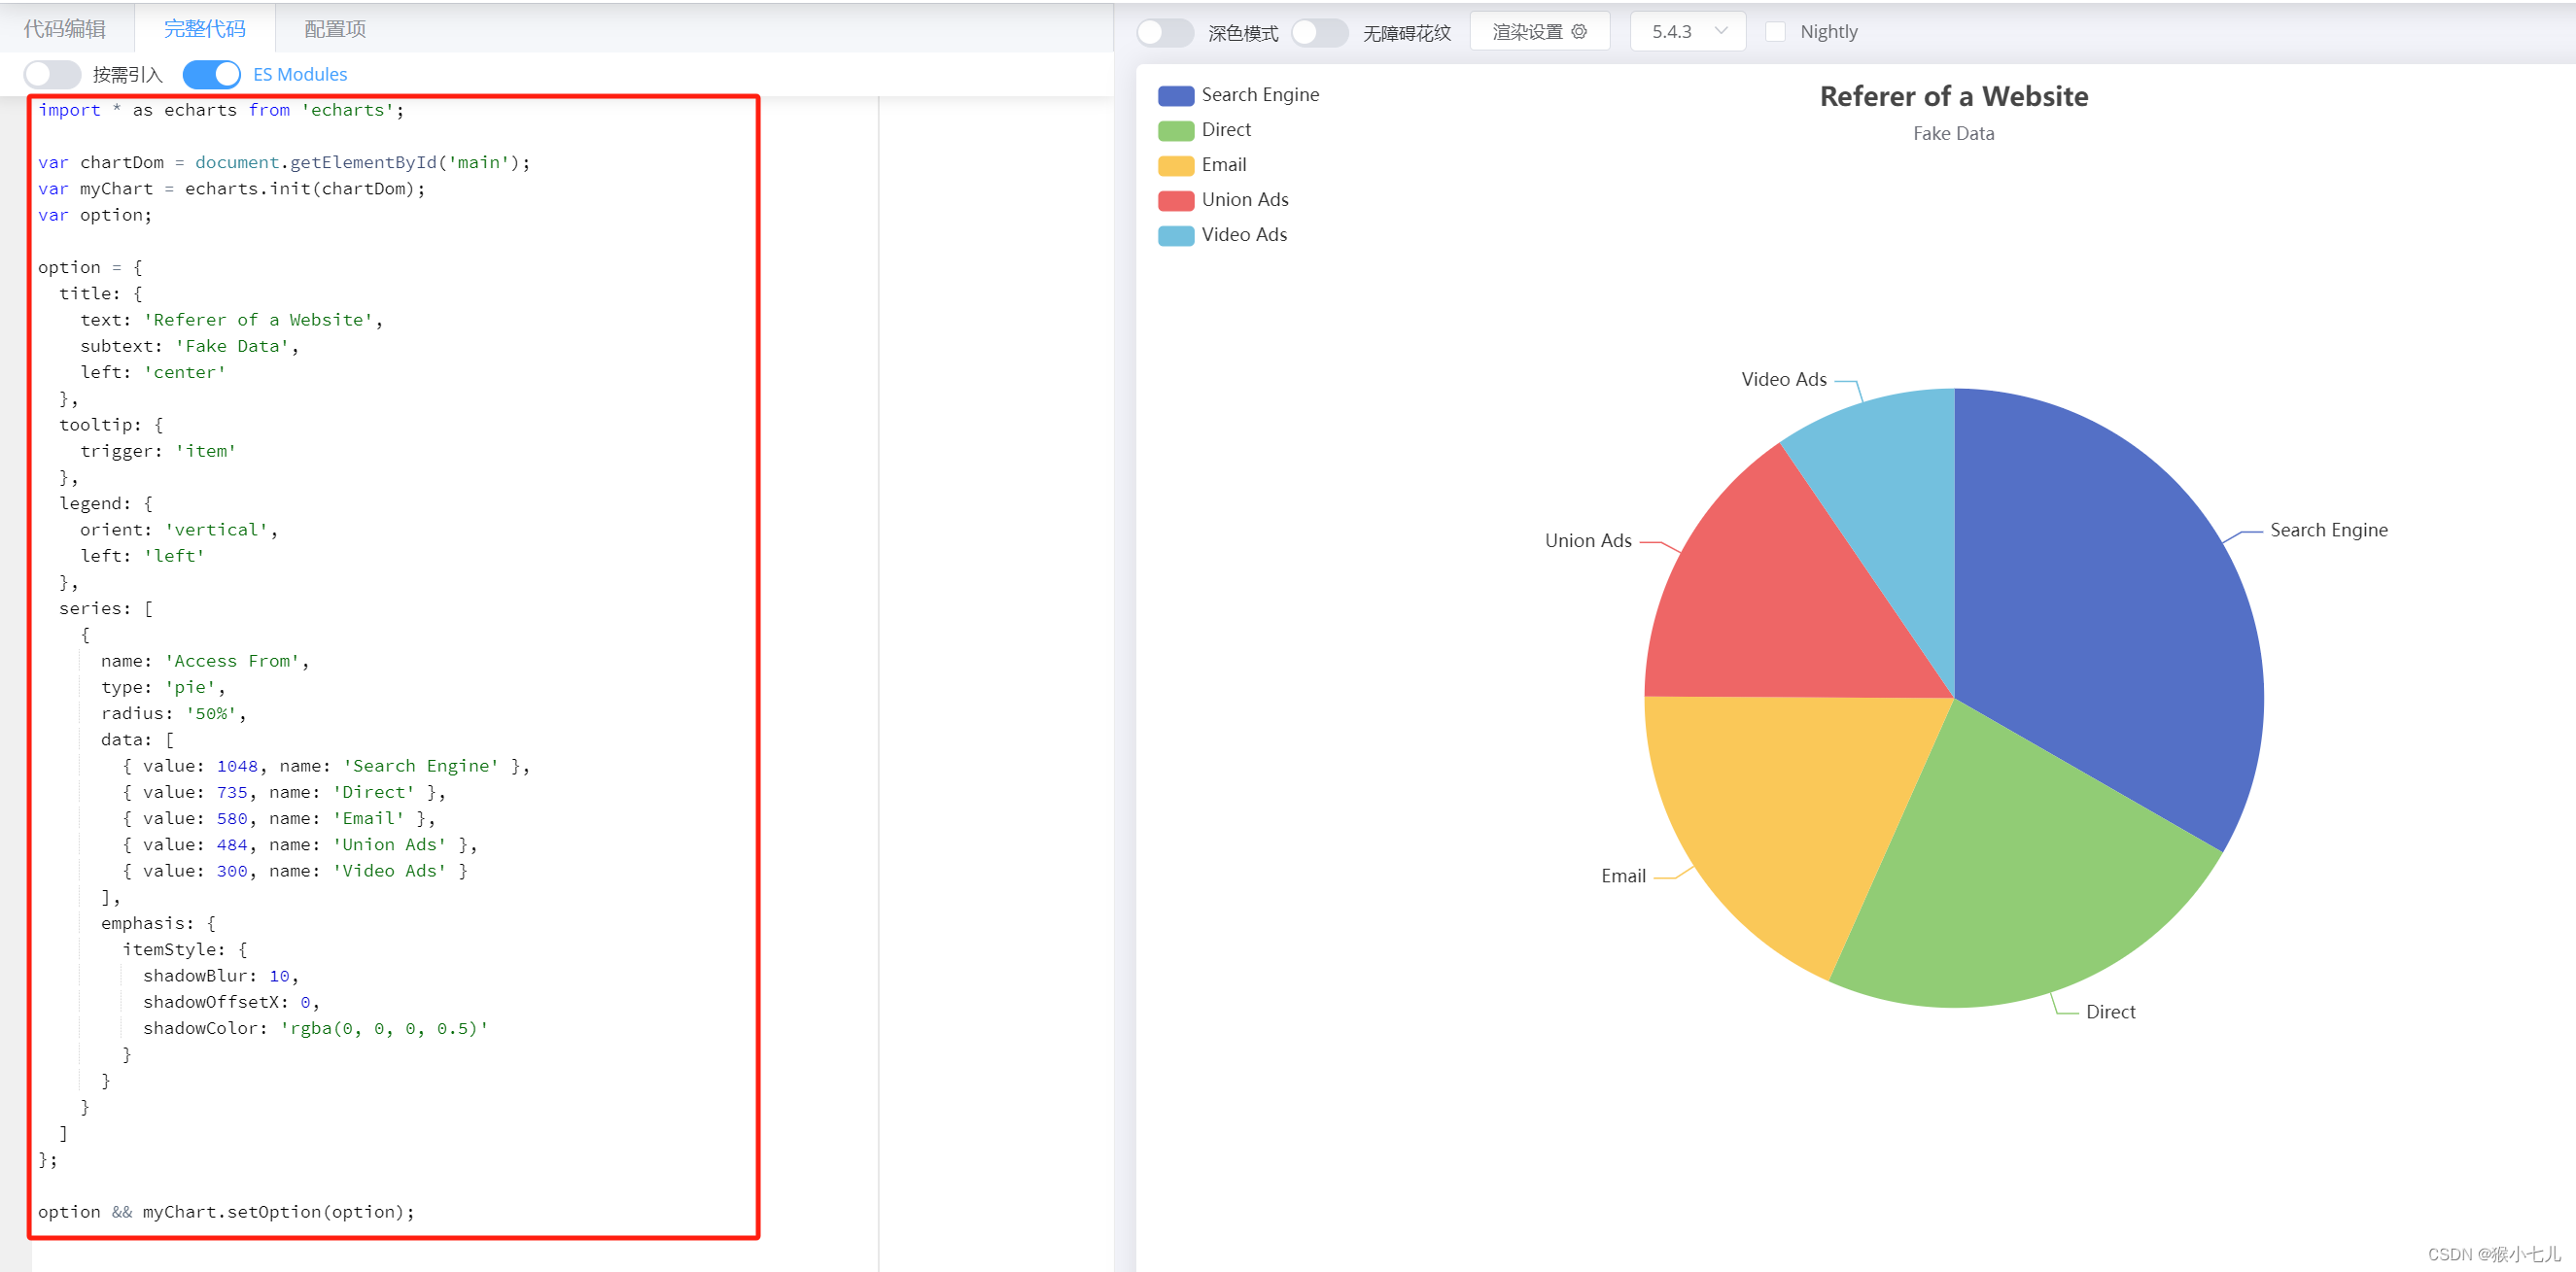
Task: Click the import echarts code line
Action: pyautogui.click(x=221, y=110)
